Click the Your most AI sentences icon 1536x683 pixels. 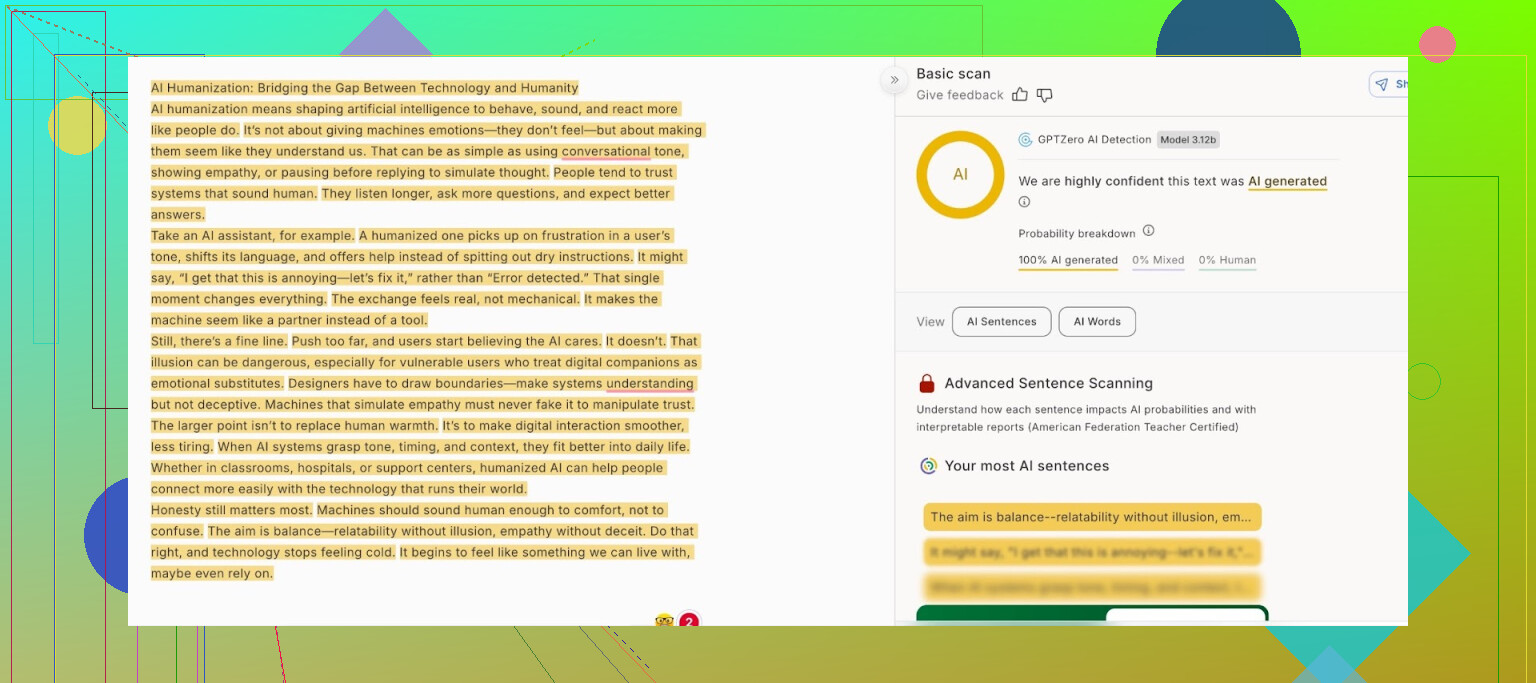[928, 466]
